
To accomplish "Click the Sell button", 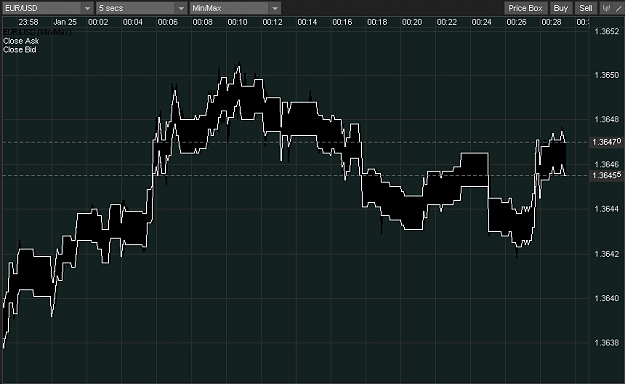I will coord(586,8).
